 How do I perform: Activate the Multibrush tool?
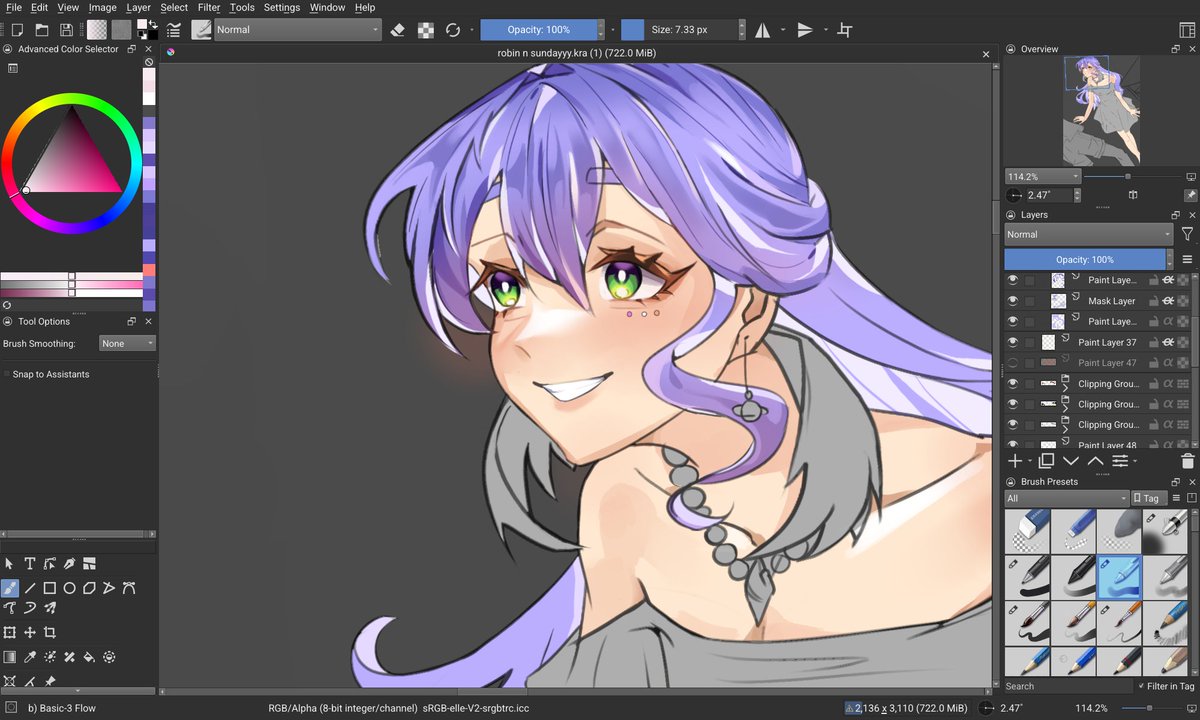tap(49, 608)
